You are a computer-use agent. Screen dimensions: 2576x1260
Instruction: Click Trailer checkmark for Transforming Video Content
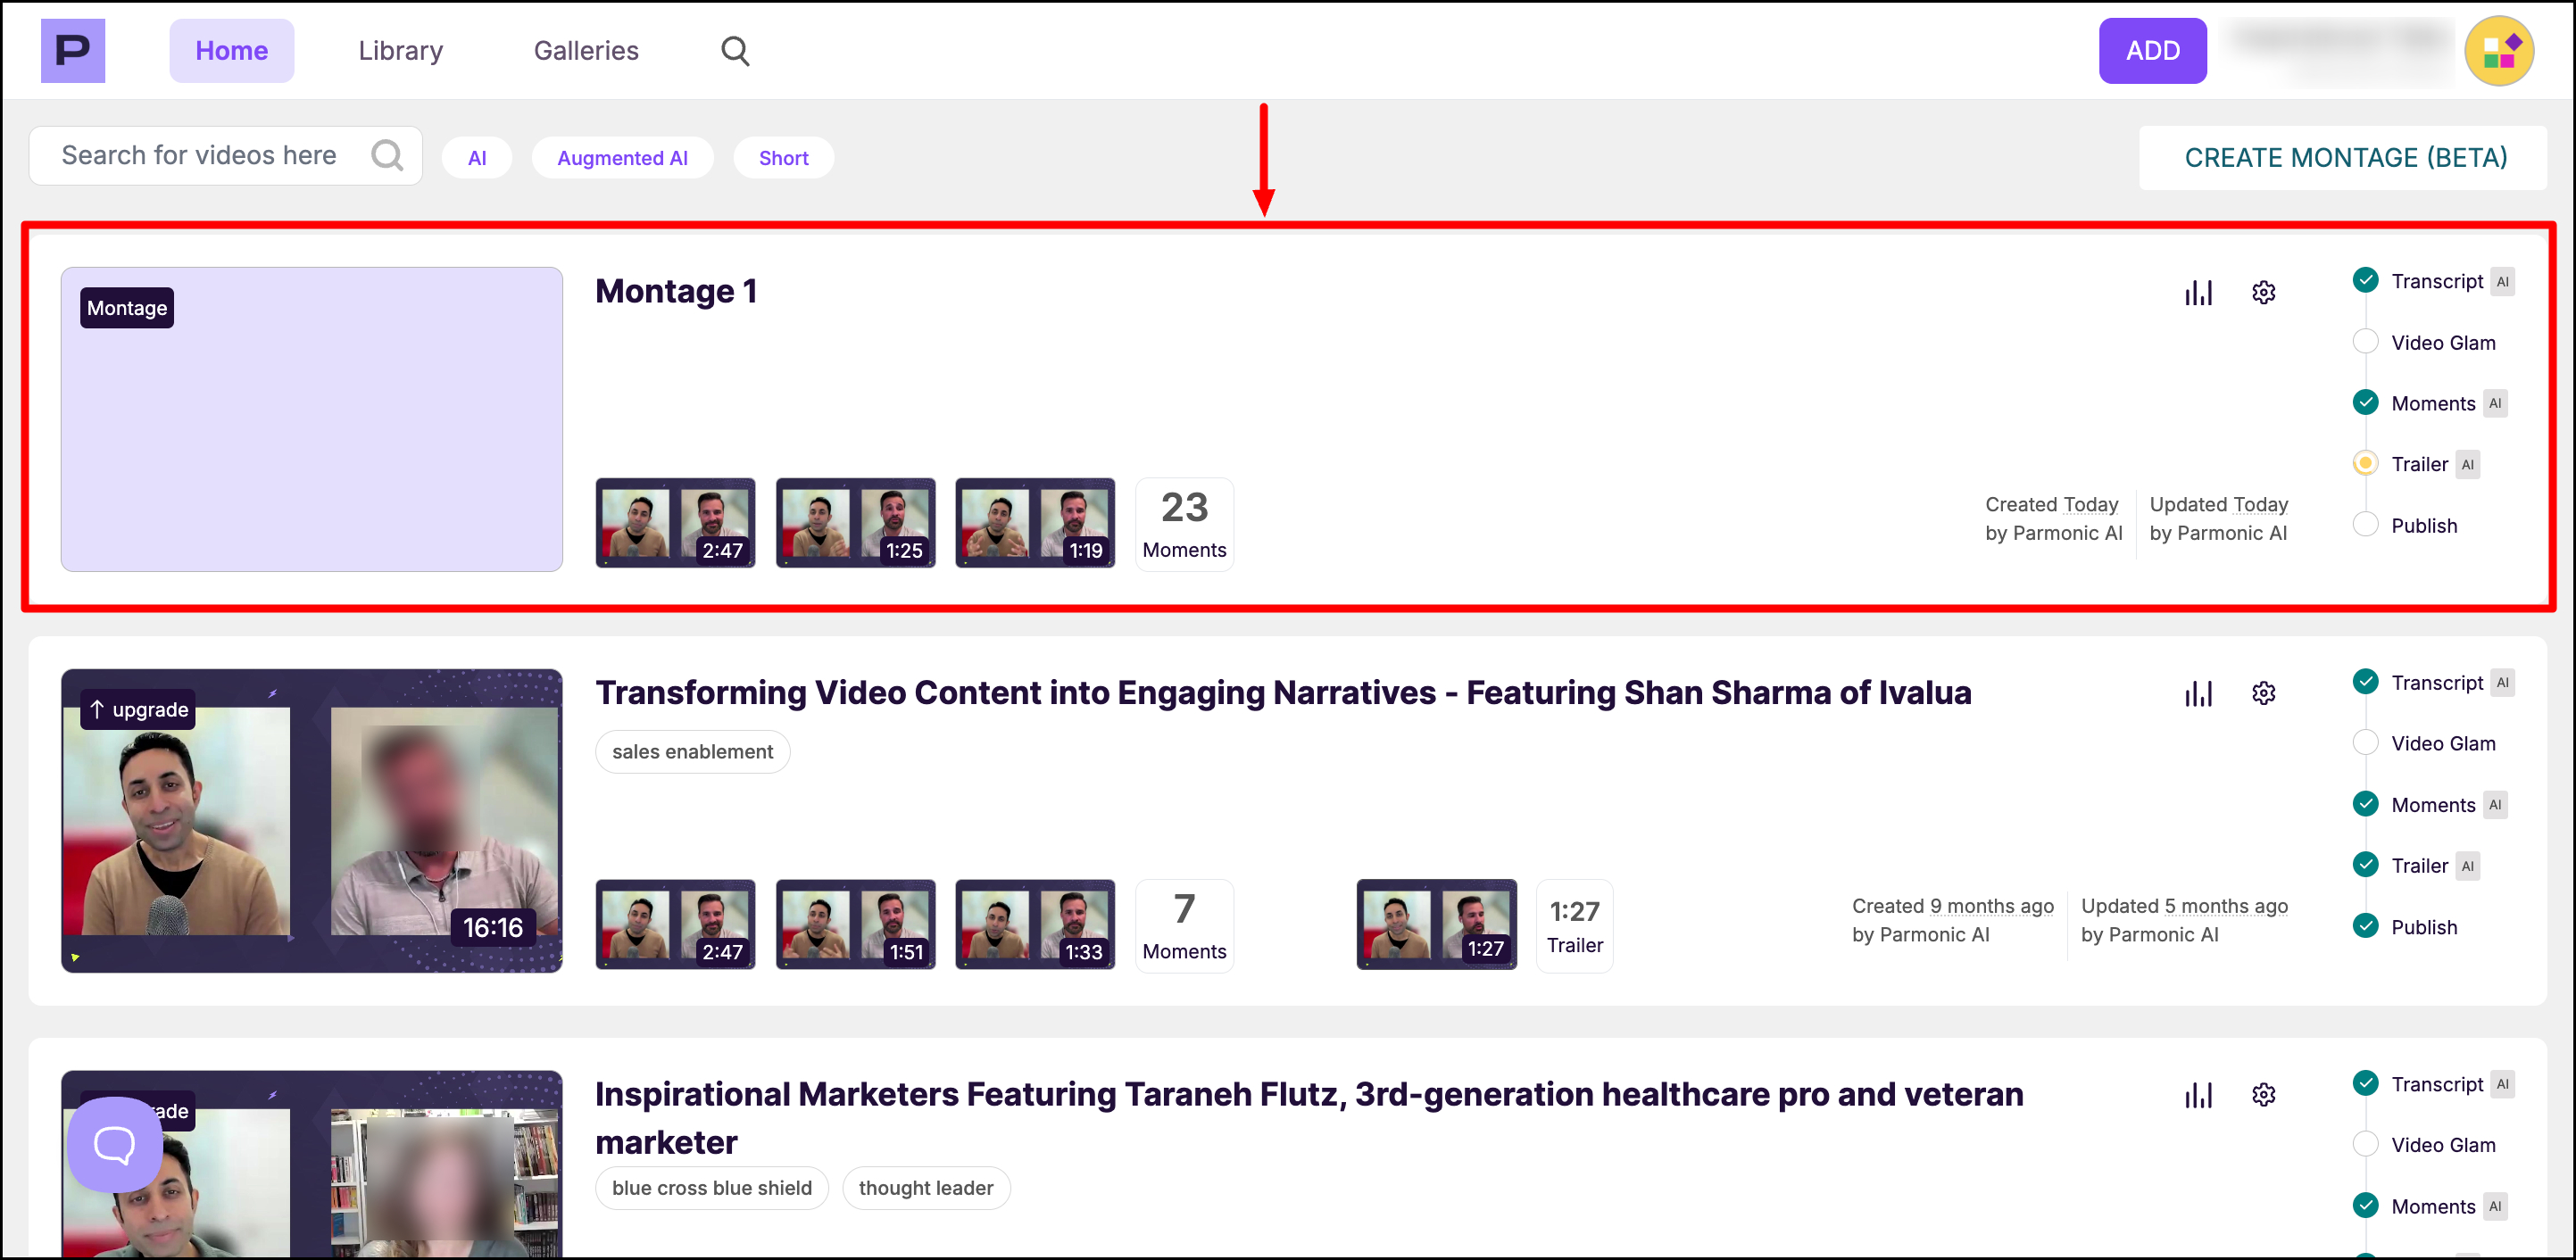coord(2365,865)
